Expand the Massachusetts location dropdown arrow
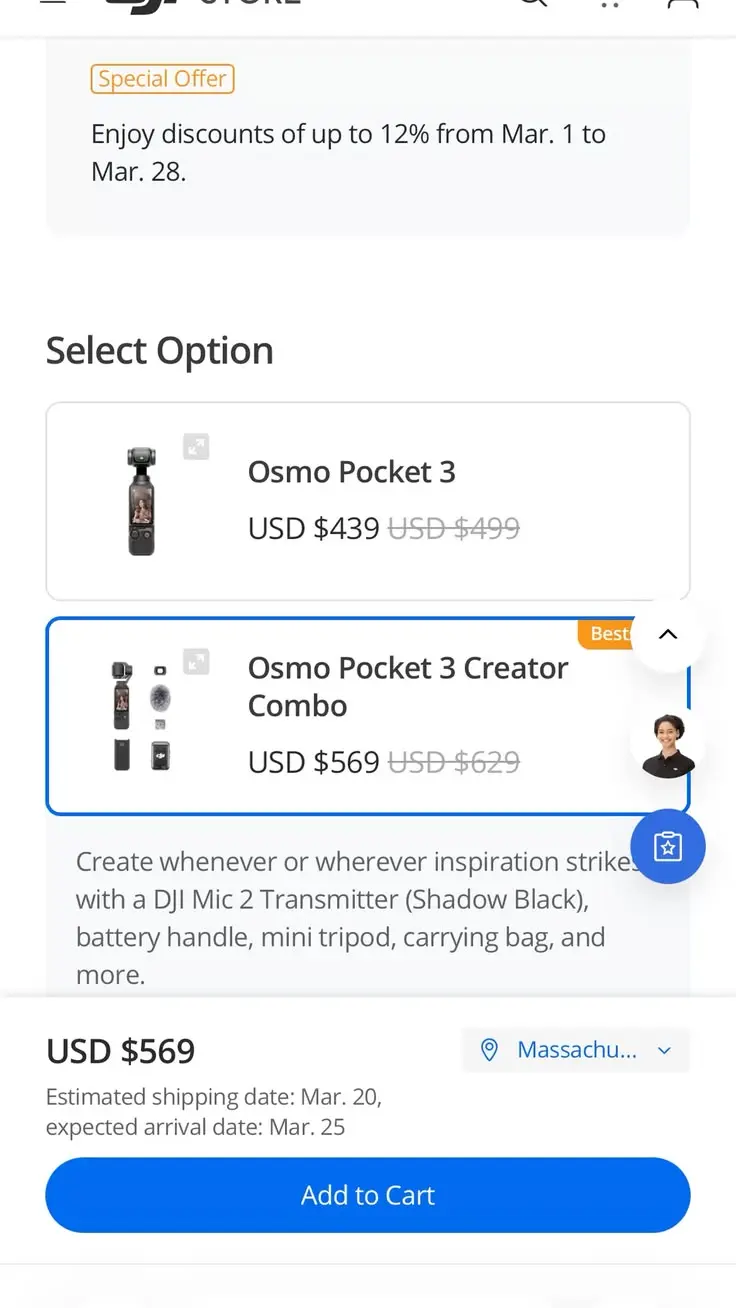 coord(664,1050)
